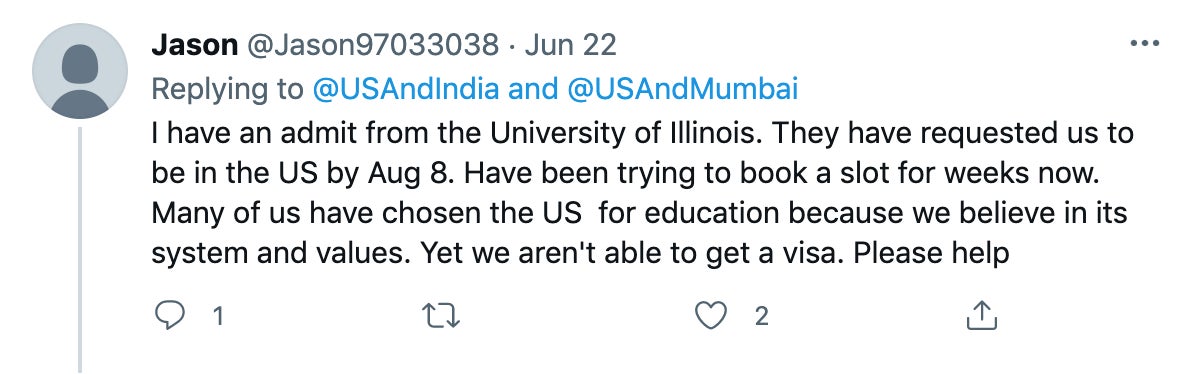This screenshot has width=1194, height=374.
Task: Click the 'Replying to' label
Action: pos(228,90)
